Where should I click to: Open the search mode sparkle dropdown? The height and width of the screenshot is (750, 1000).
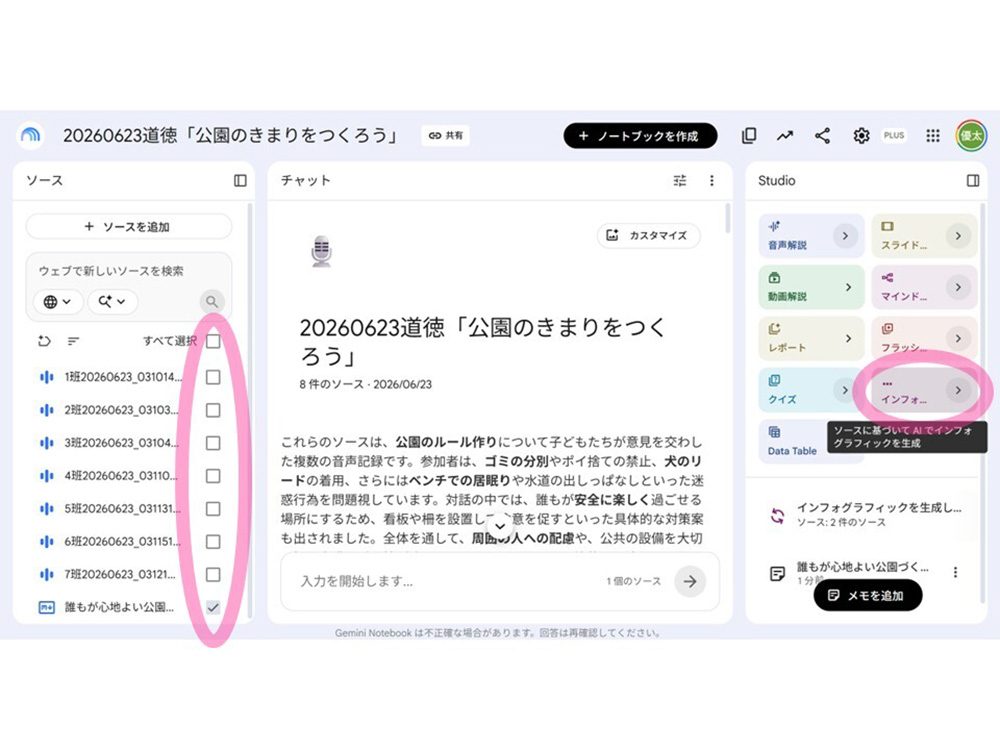(x=112, y=301)
